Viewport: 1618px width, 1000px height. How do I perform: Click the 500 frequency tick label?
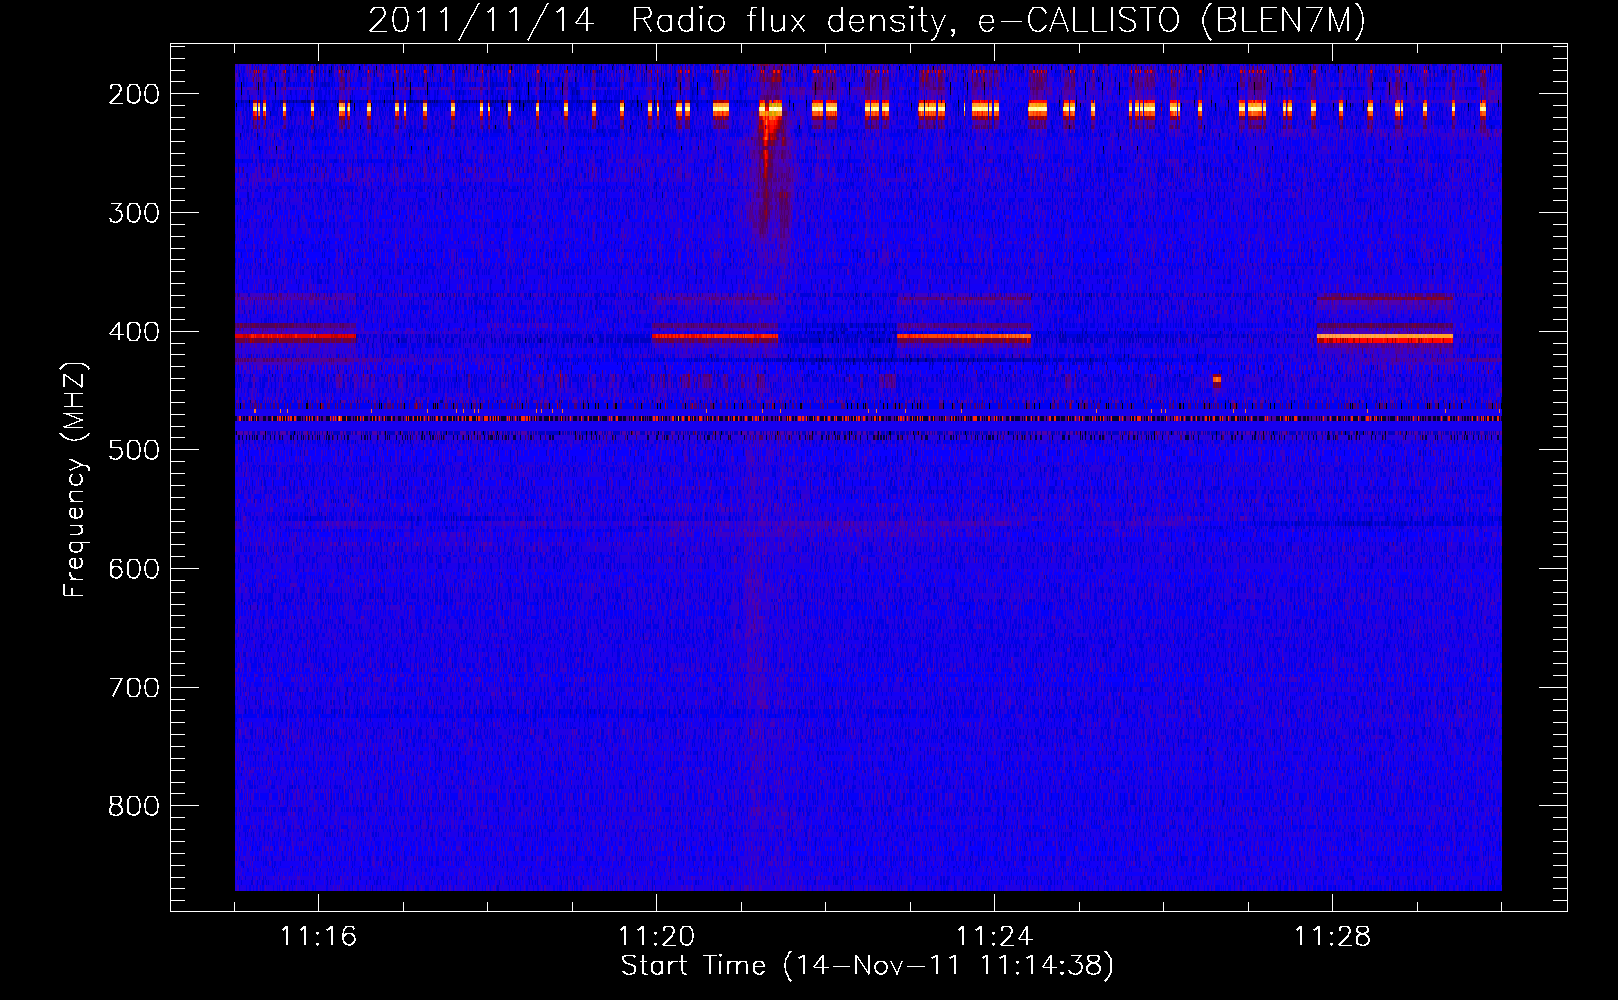pos(133,450)
